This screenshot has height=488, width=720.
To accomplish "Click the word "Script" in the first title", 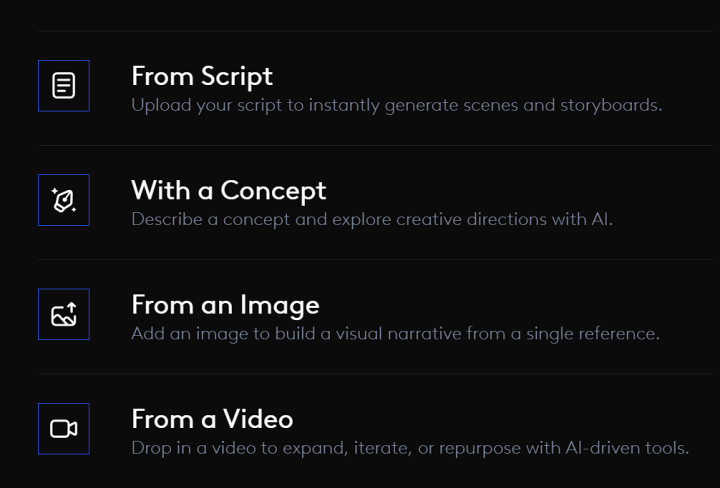I will pos(236,76).
